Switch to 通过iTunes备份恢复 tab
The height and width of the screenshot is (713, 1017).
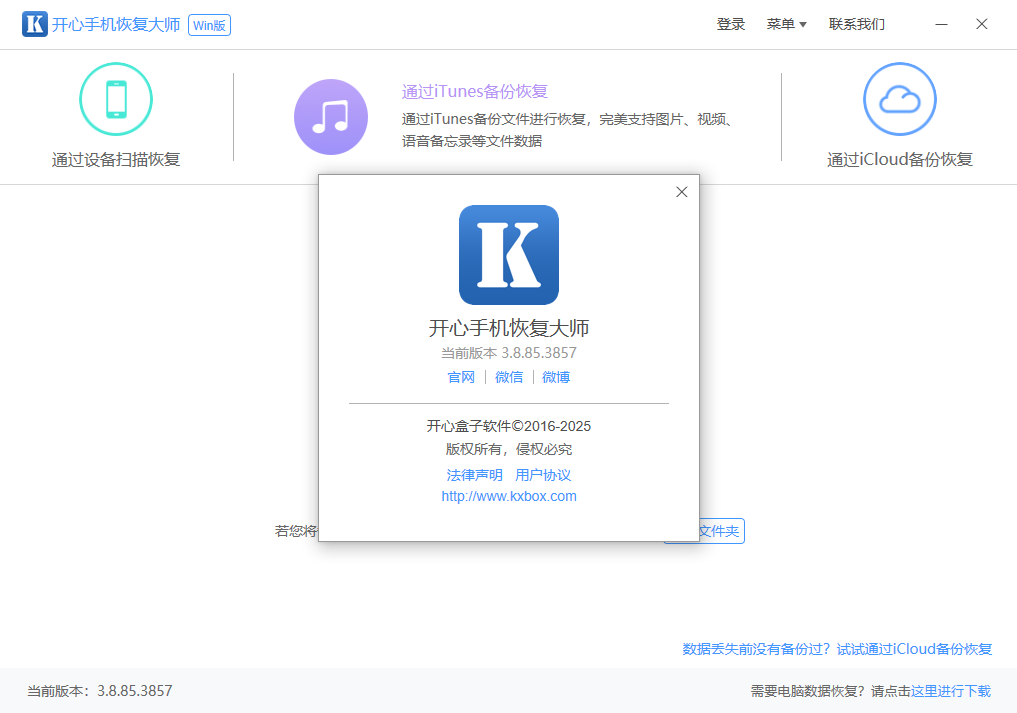(x=475, y=91)
